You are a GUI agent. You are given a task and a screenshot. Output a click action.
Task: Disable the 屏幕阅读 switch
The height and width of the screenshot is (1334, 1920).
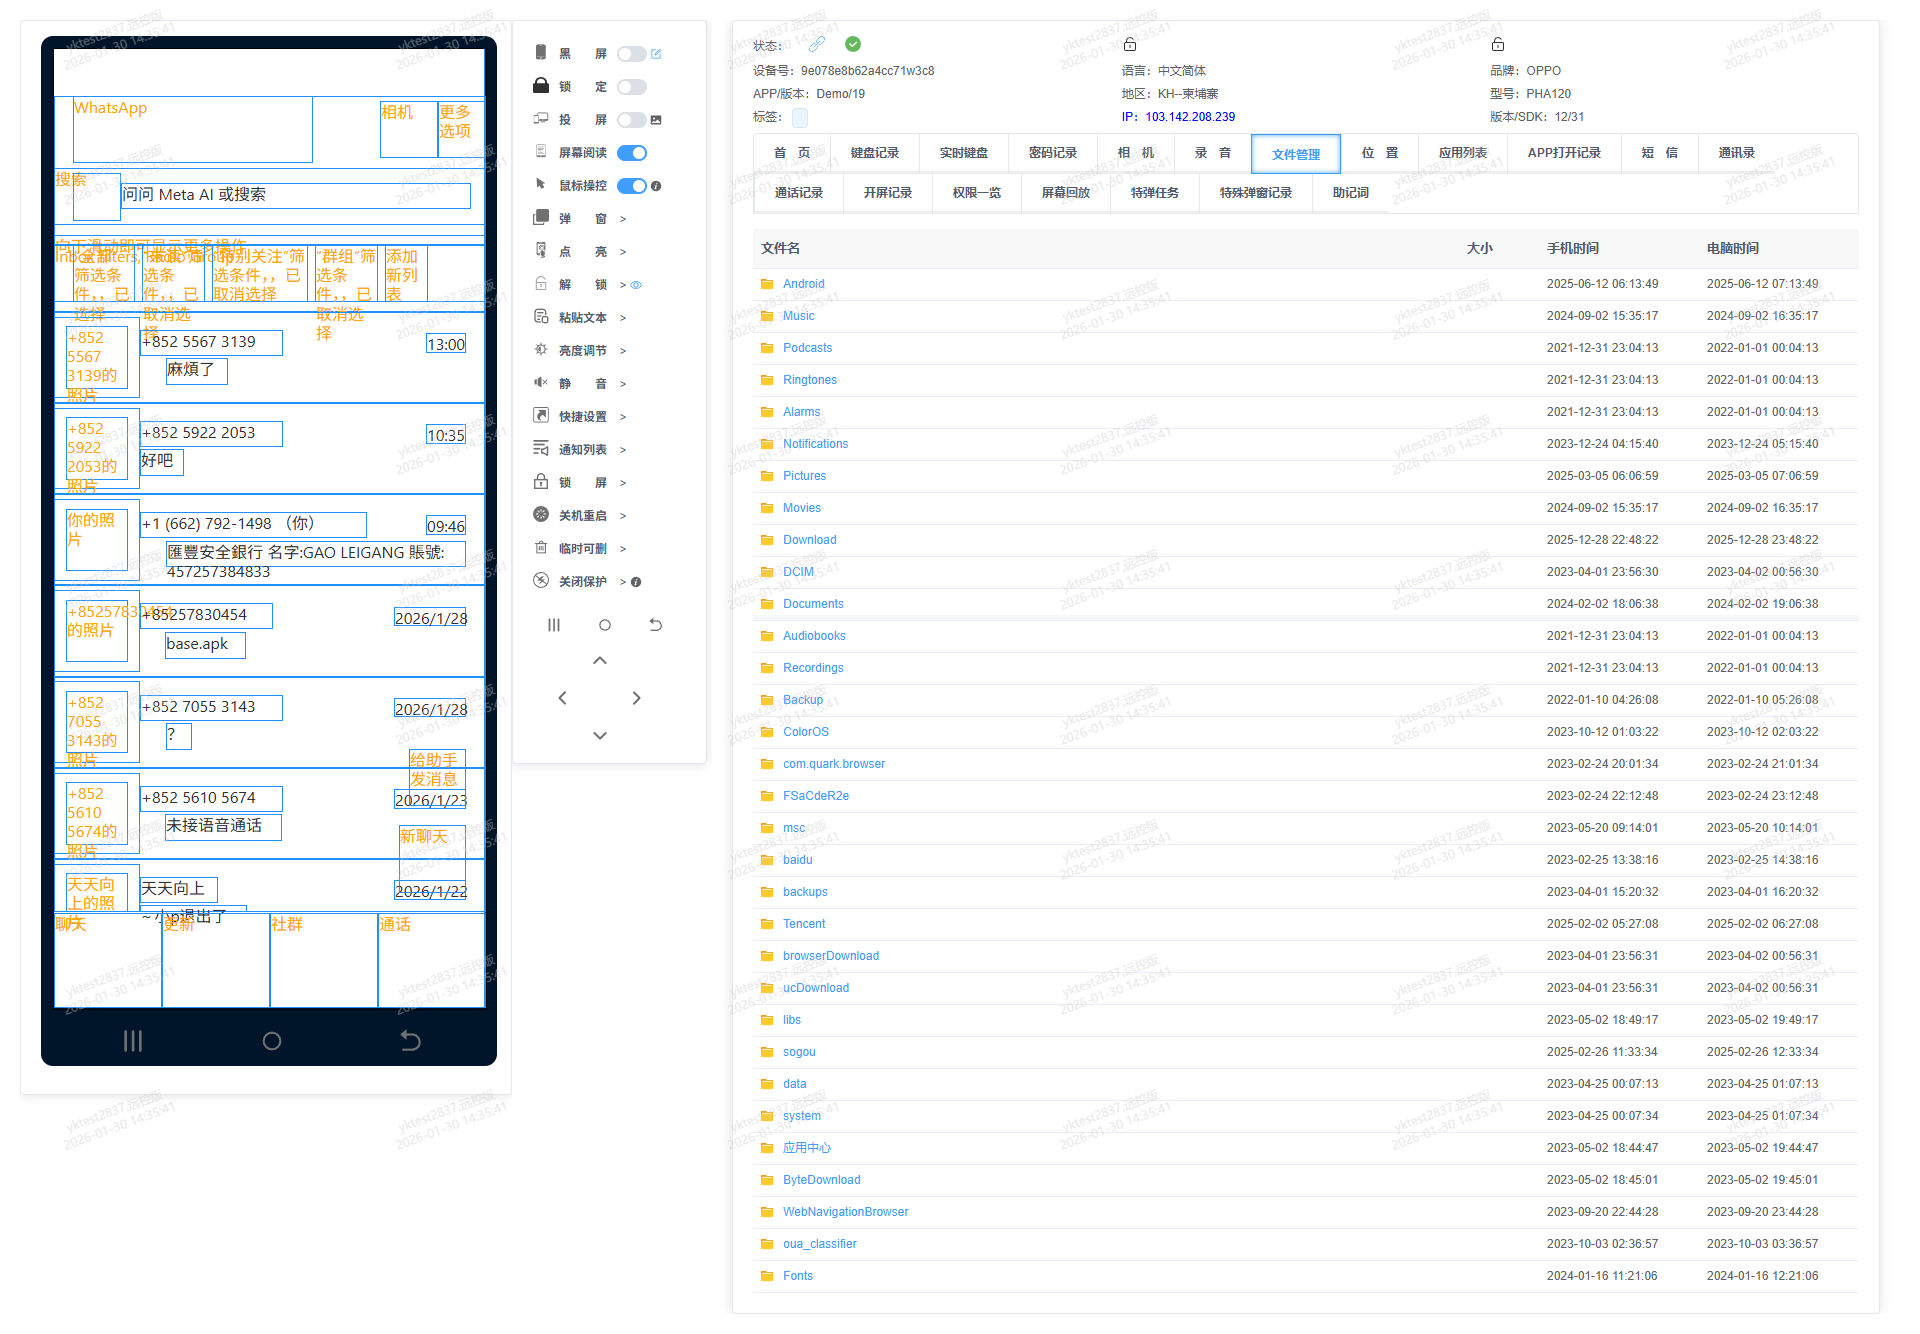(x=631, y=153)
